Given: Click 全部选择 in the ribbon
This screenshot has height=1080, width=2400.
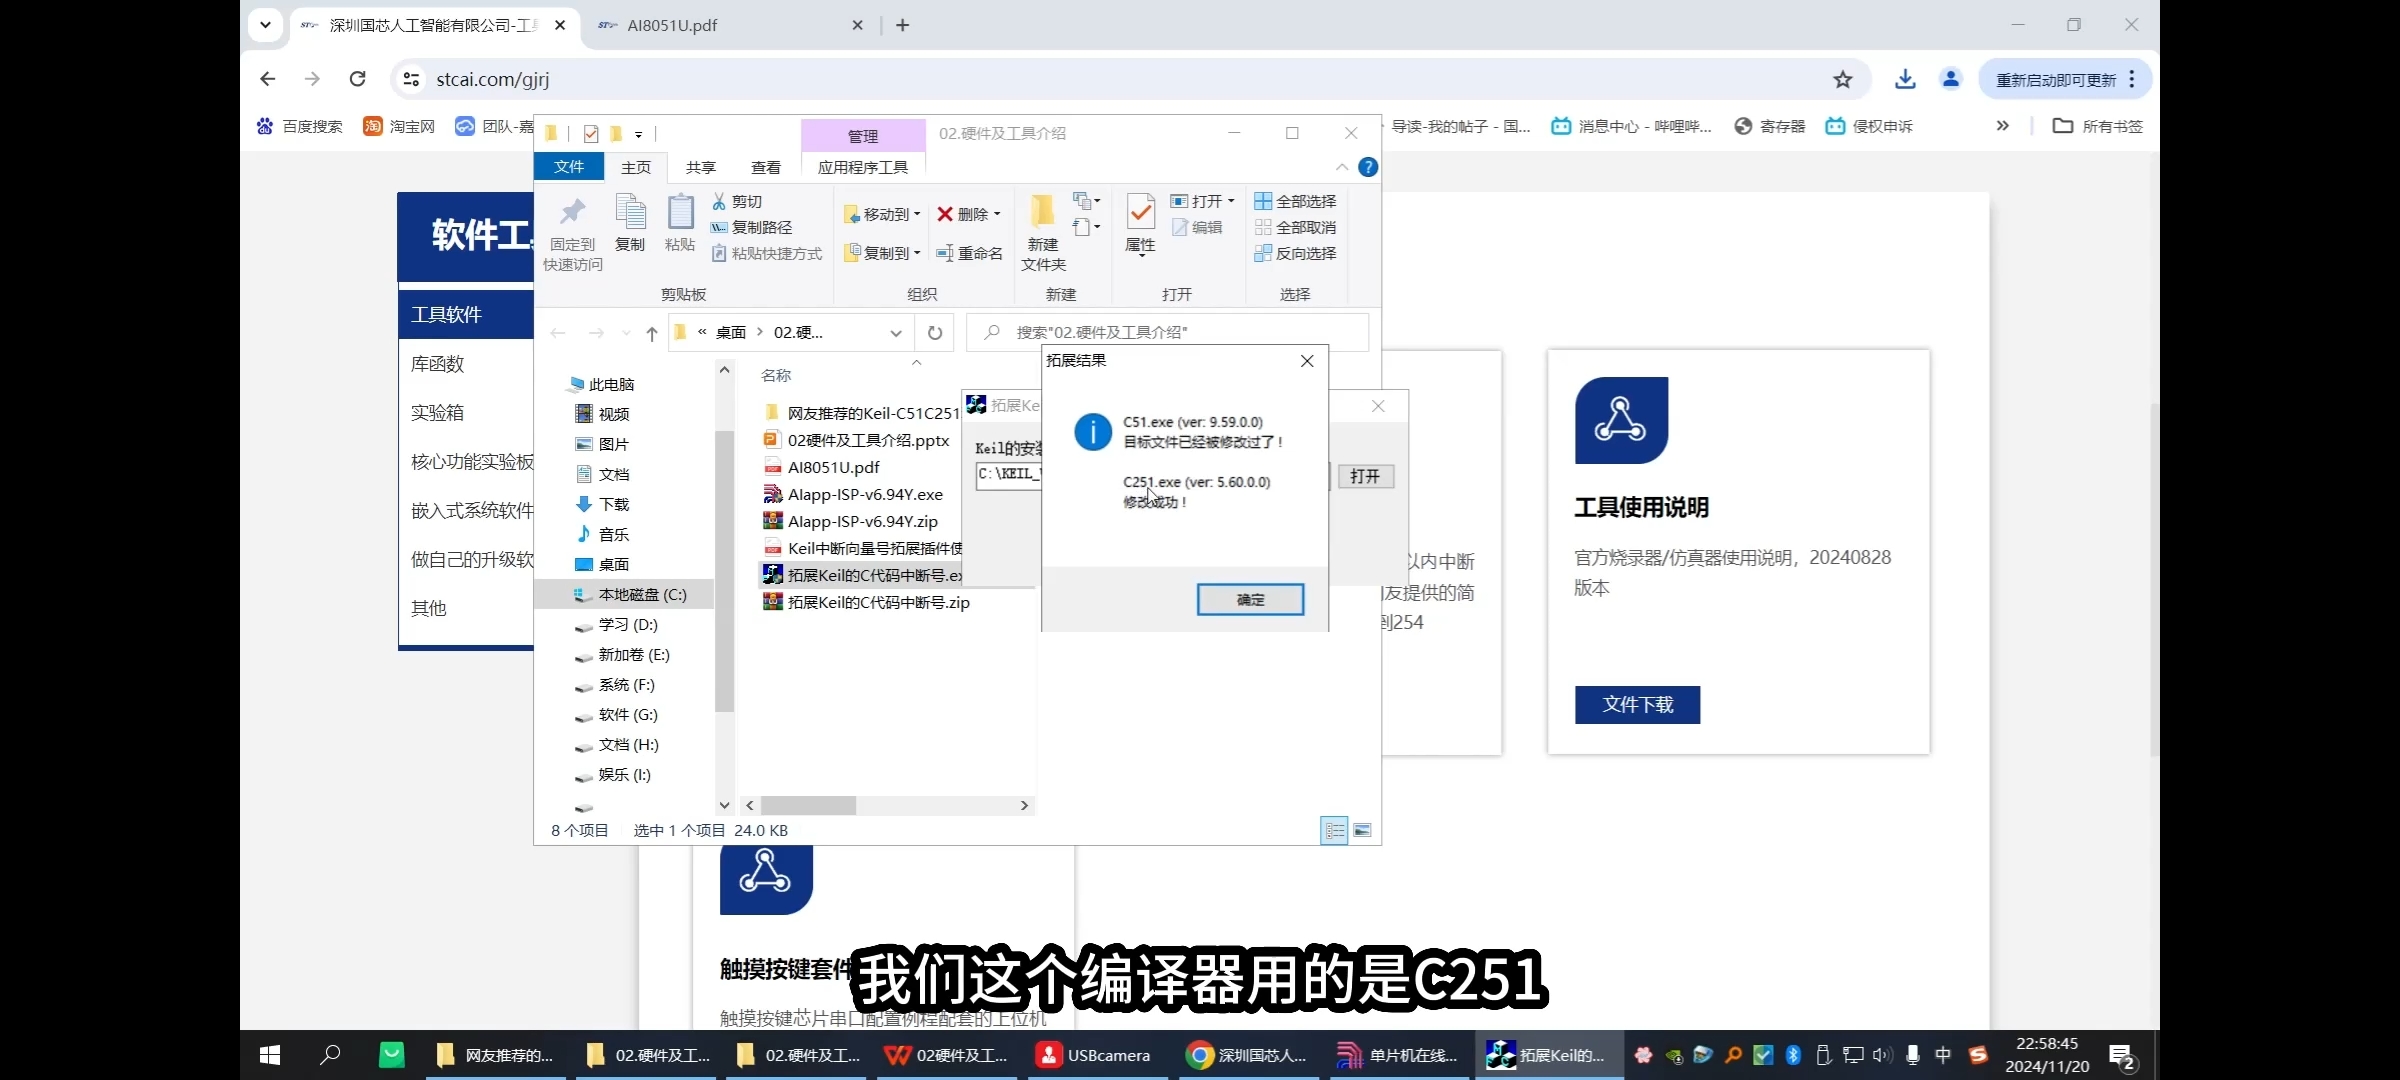Looking at the screenshot, I should pyautogui.click(x=1295, y=201).
